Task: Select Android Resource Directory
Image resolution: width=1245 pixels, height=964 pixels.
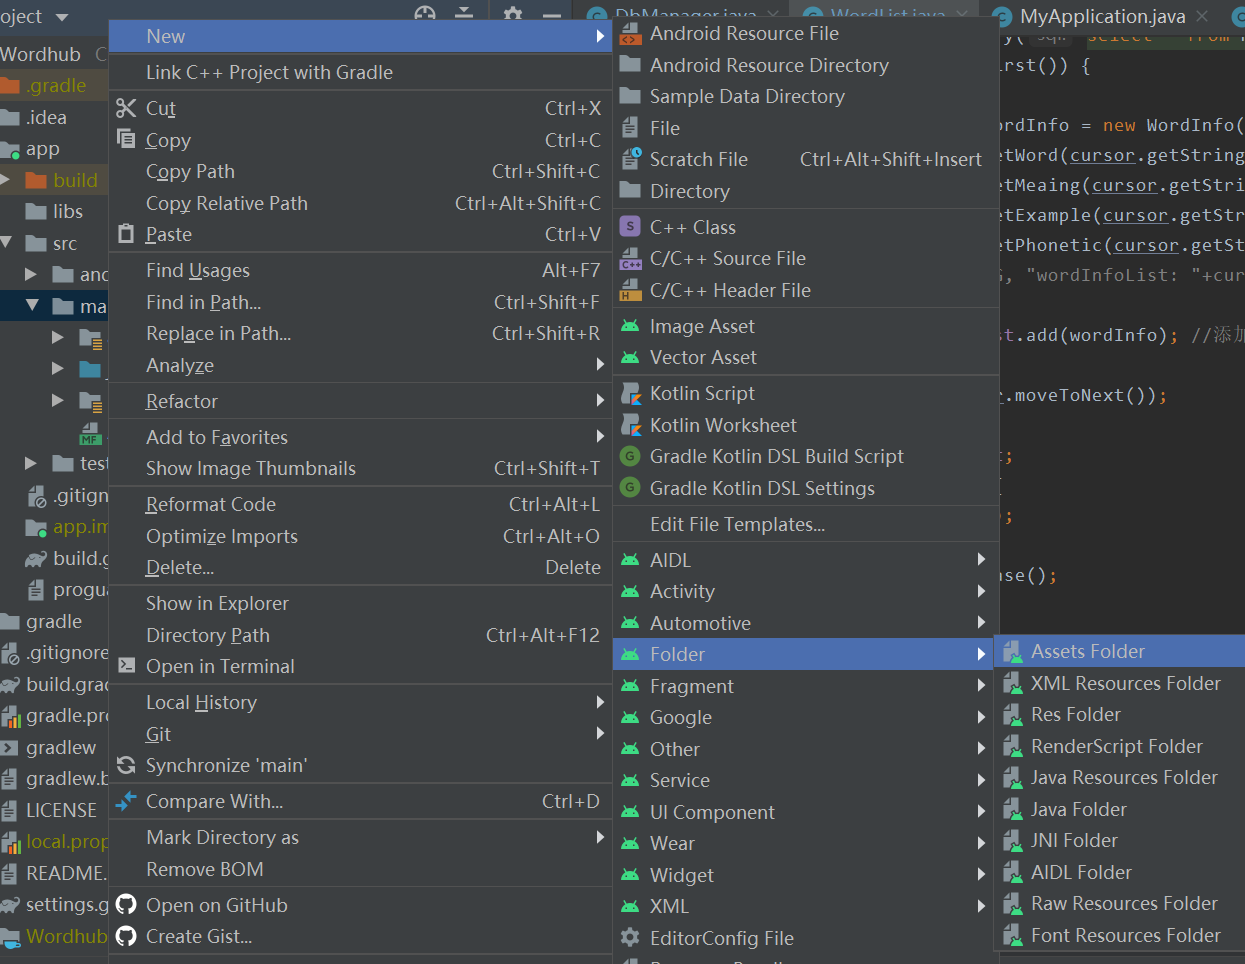Action: 805,65
